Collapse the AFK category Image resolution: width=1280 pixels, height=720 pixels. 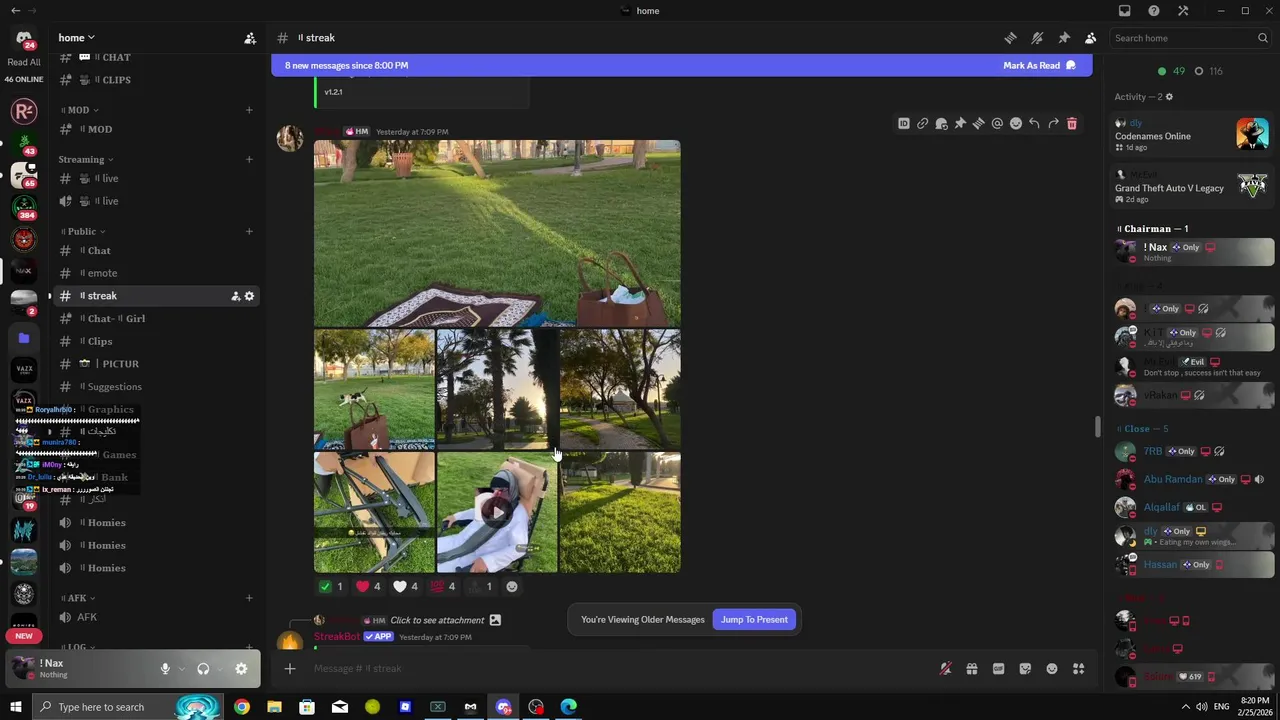77,598
